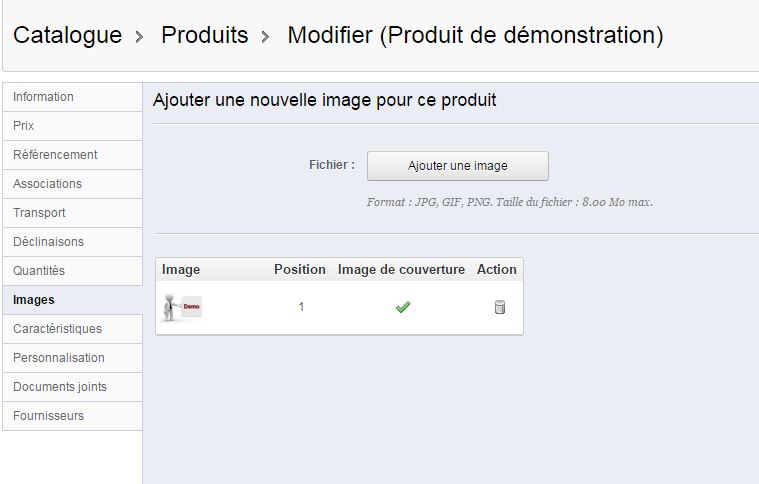Click the Ajouter une image button

[457, 166]
